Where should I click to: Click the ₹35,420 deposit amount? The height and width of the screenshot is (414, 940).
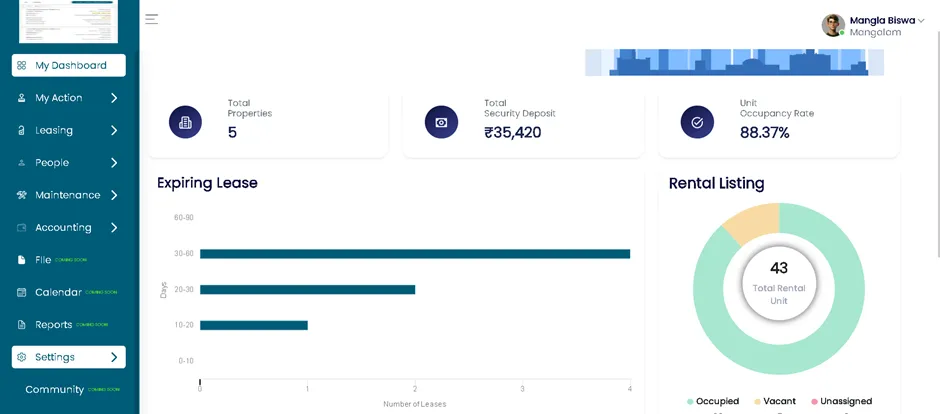pyautogui.click(x=513, y=133)
